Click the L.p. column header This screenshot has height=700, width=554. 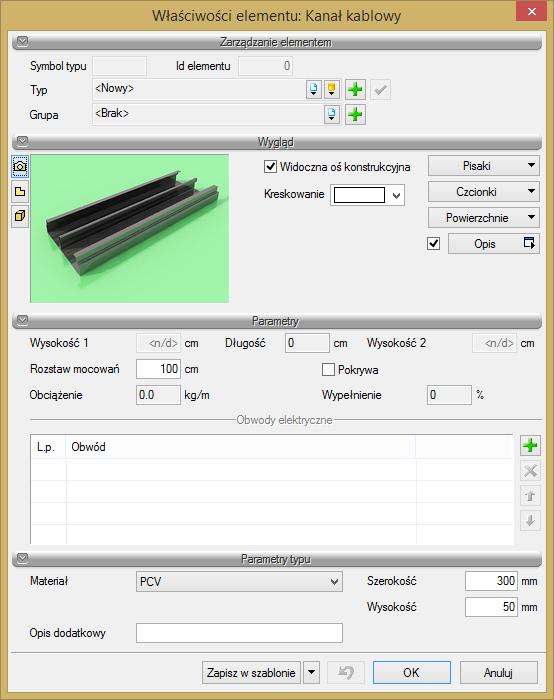click(48, 447)
